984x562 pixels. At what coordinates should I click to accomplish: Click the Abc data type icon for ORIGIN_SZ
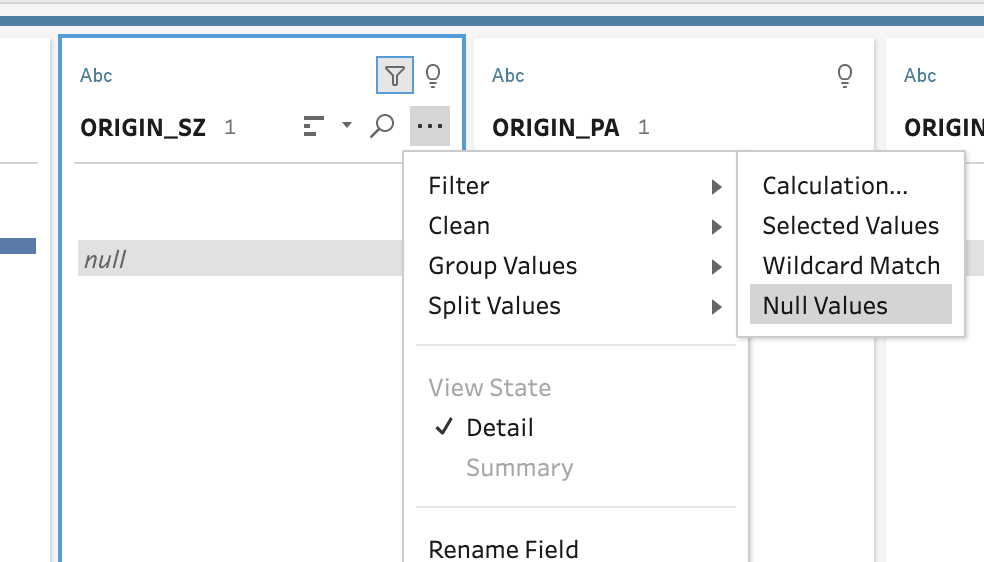coord(97,76)
